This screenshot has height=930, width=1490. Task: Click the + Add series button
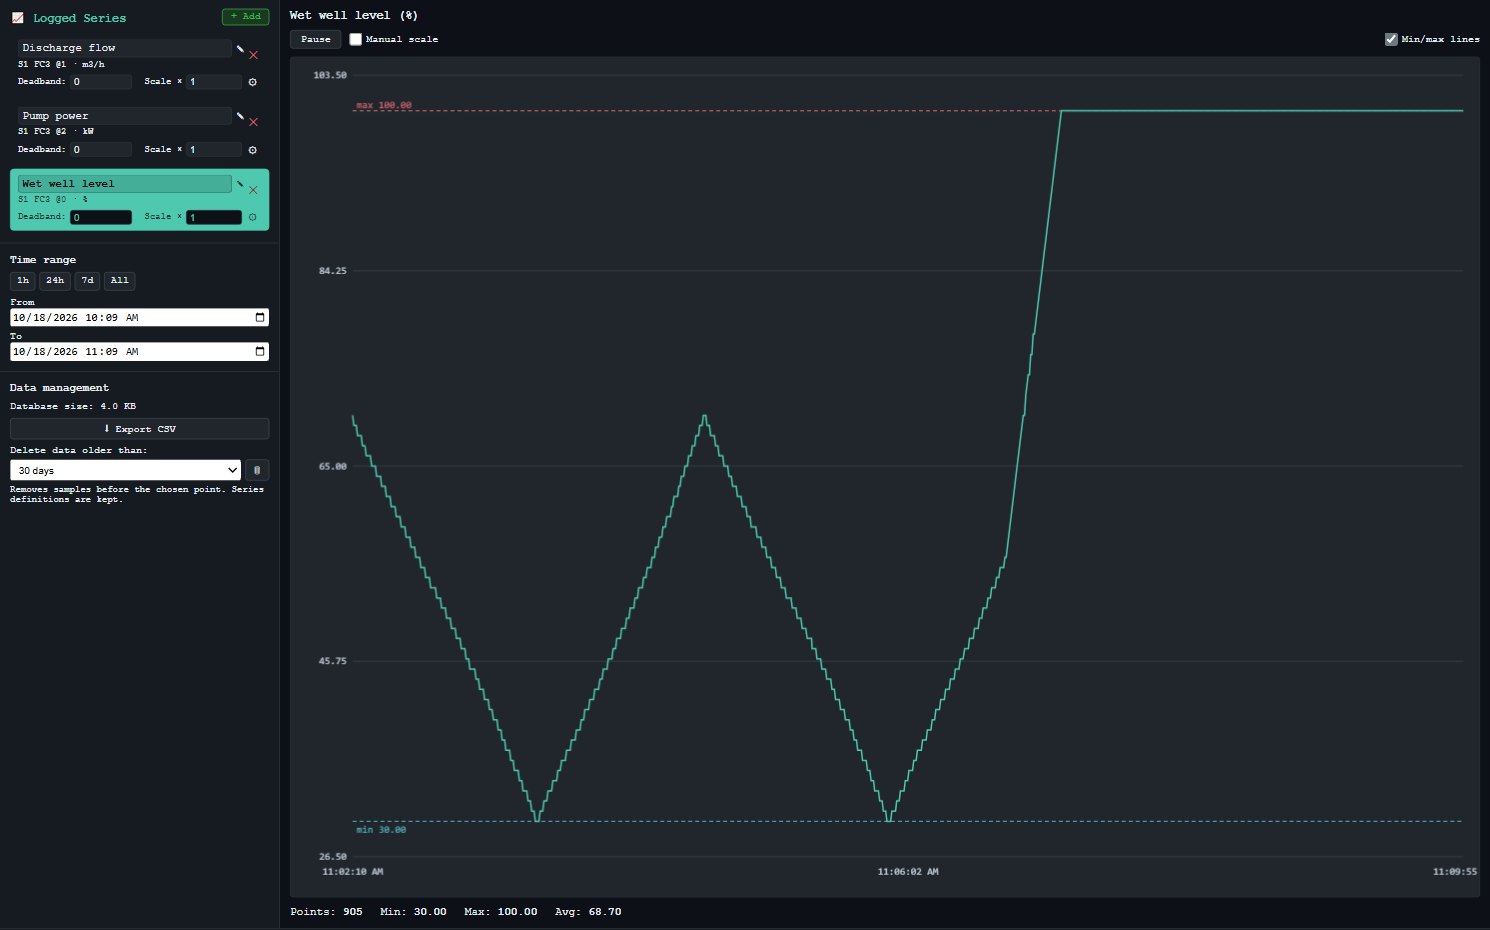click(x=245, y=16)
